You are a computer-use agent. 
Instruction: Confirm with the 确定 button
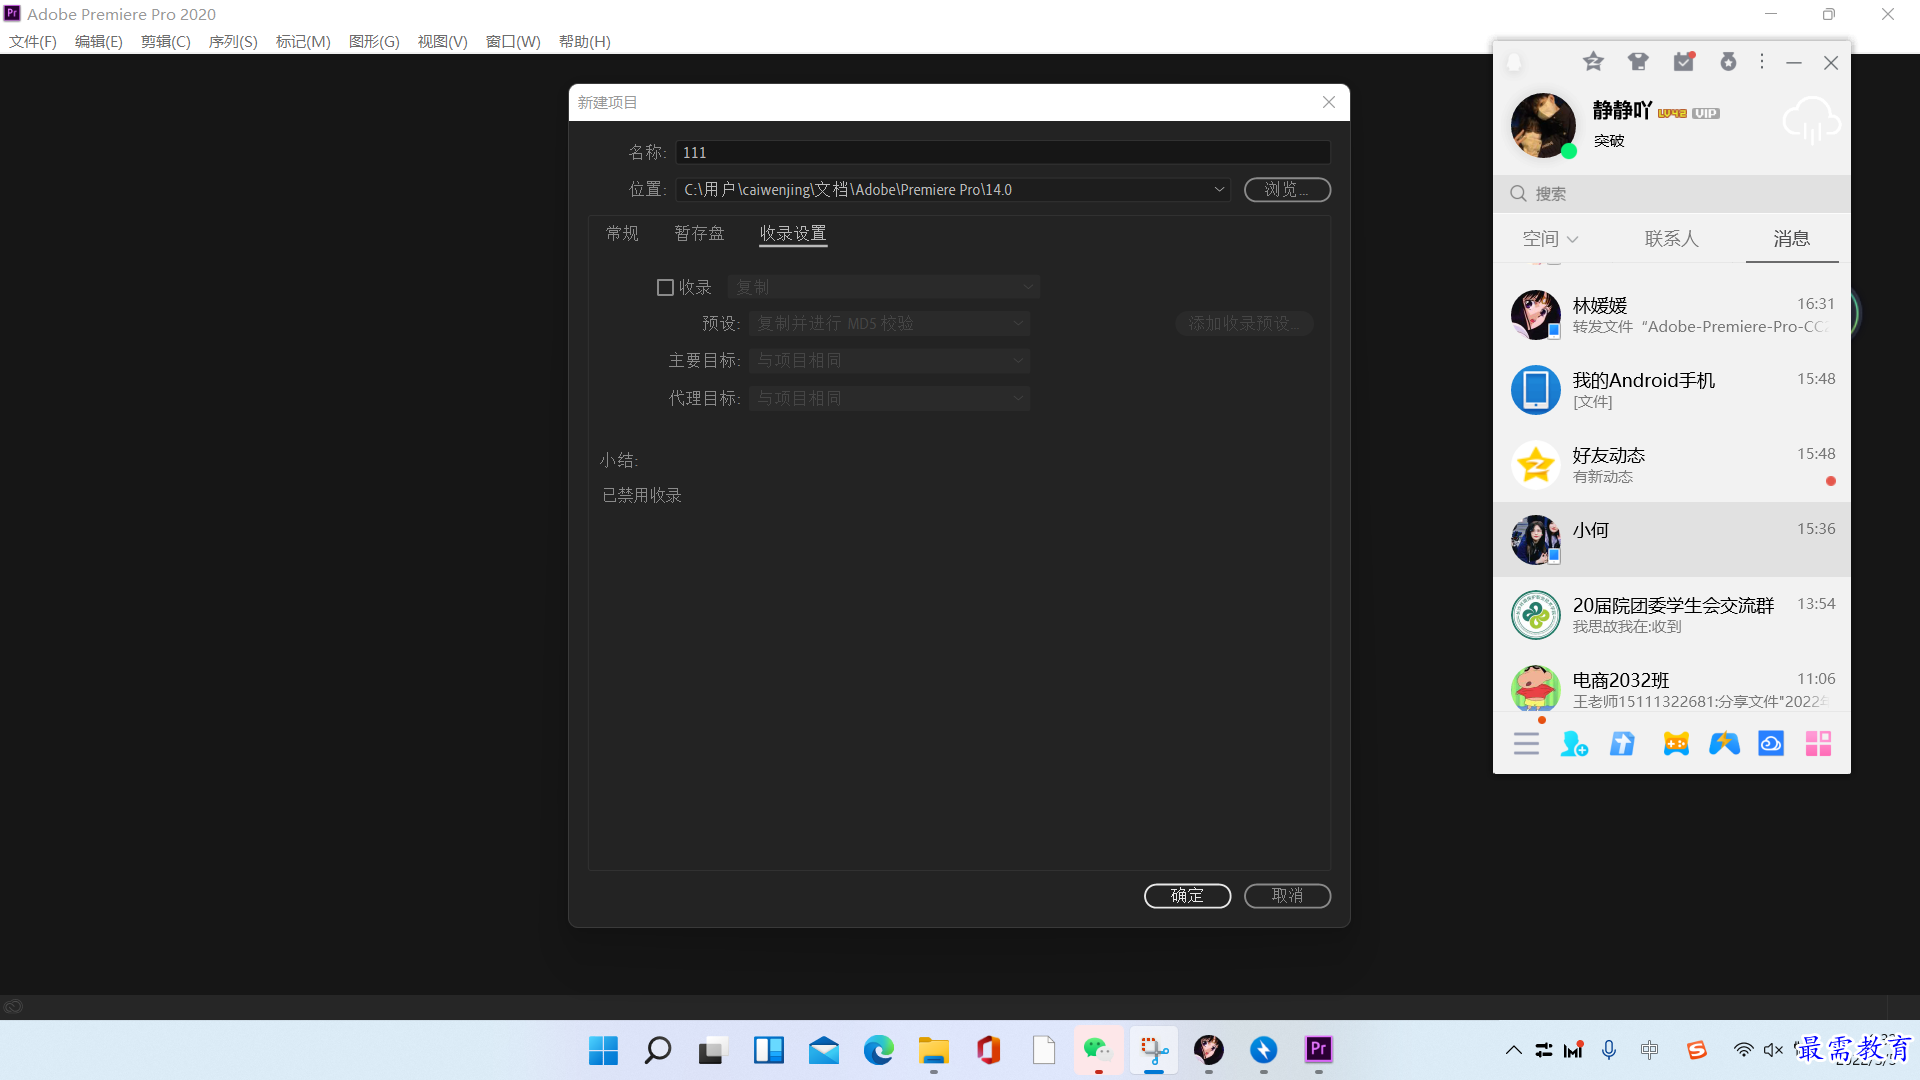[x=1187, y=896]
